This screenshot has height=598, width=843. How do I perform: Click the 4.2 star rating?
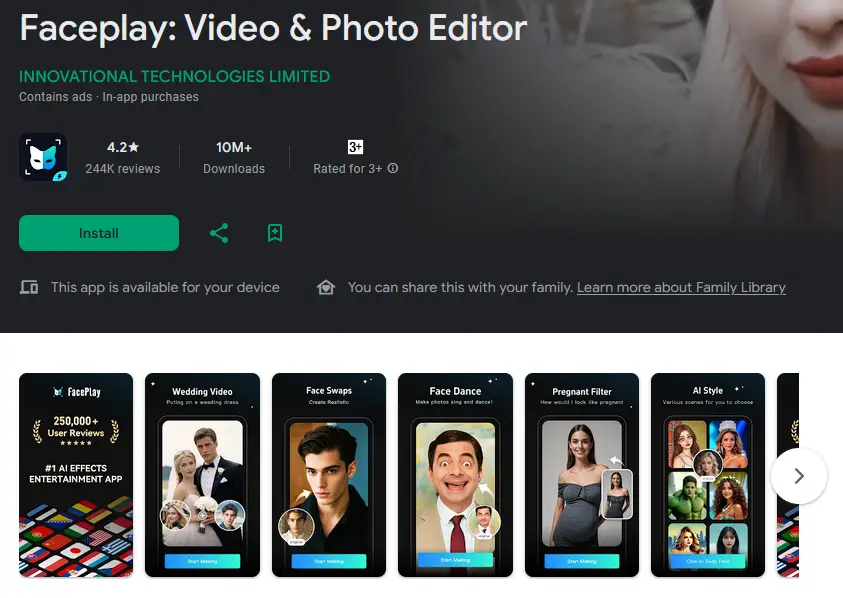(123, 147)
